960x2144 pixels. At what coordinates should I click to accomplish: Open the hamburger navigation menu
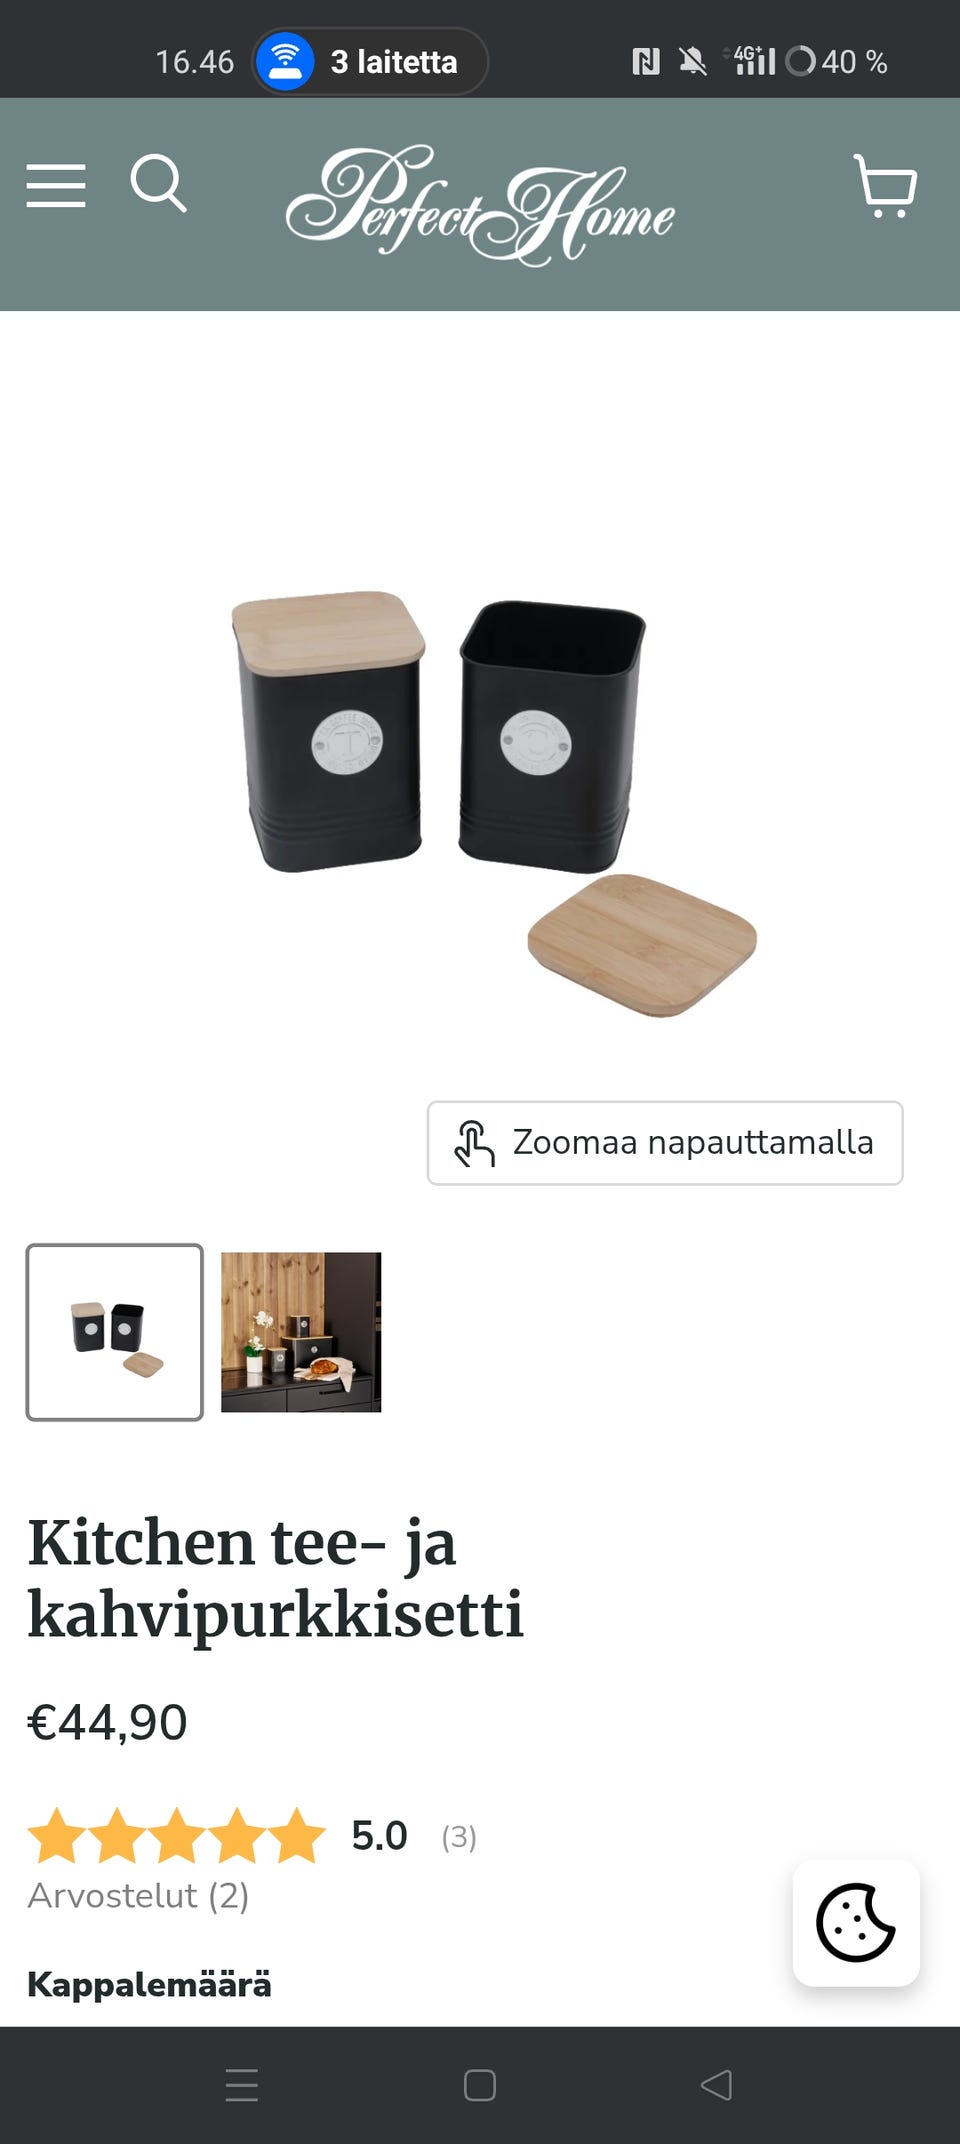(x=56, y=186)
